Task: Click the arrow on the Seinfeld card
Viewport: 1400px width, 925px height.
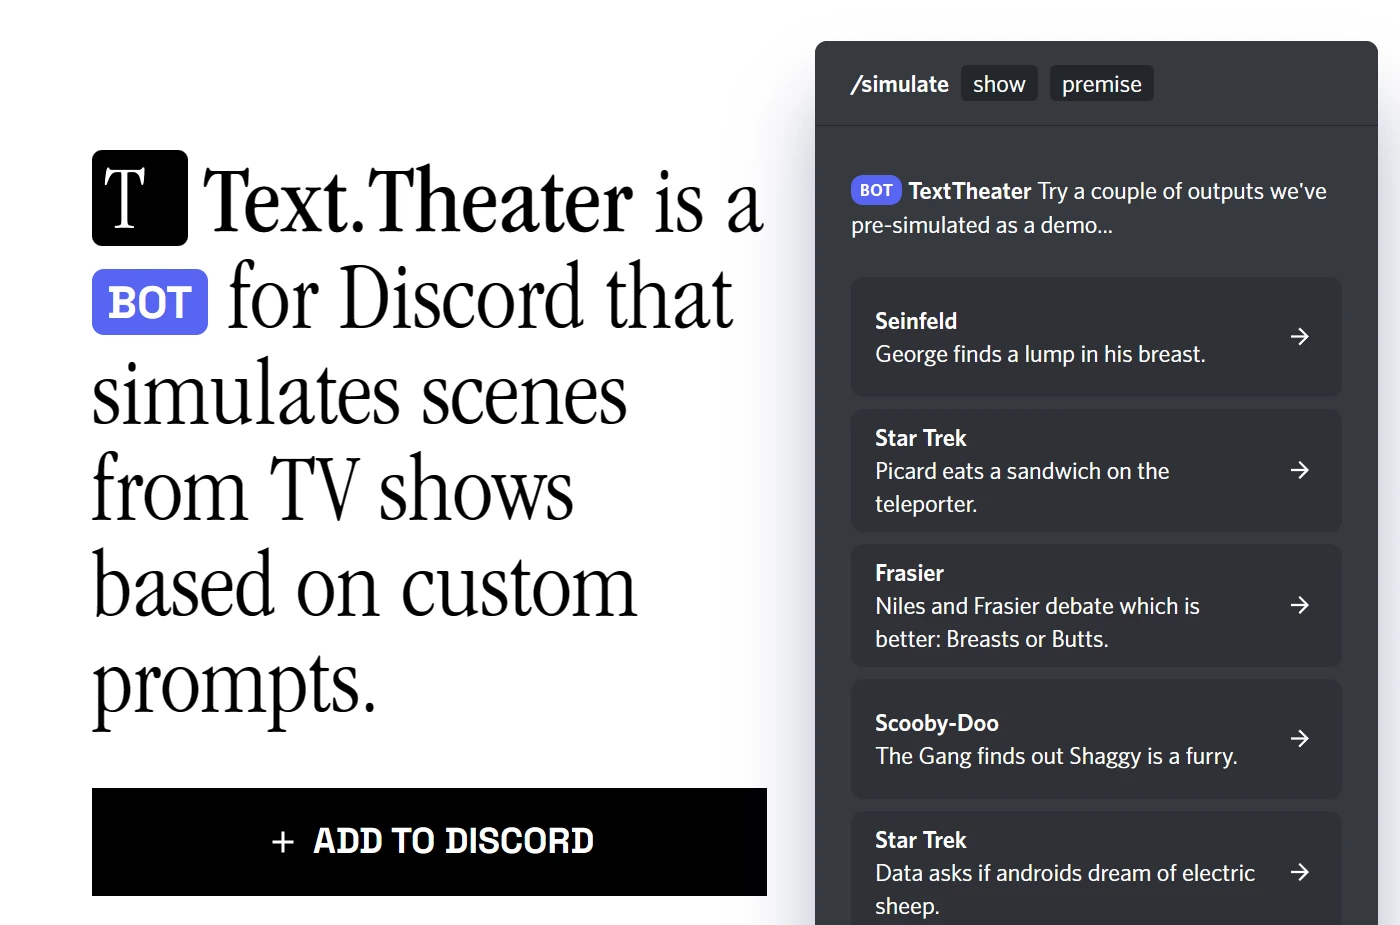Action: tap(1299, 337)
